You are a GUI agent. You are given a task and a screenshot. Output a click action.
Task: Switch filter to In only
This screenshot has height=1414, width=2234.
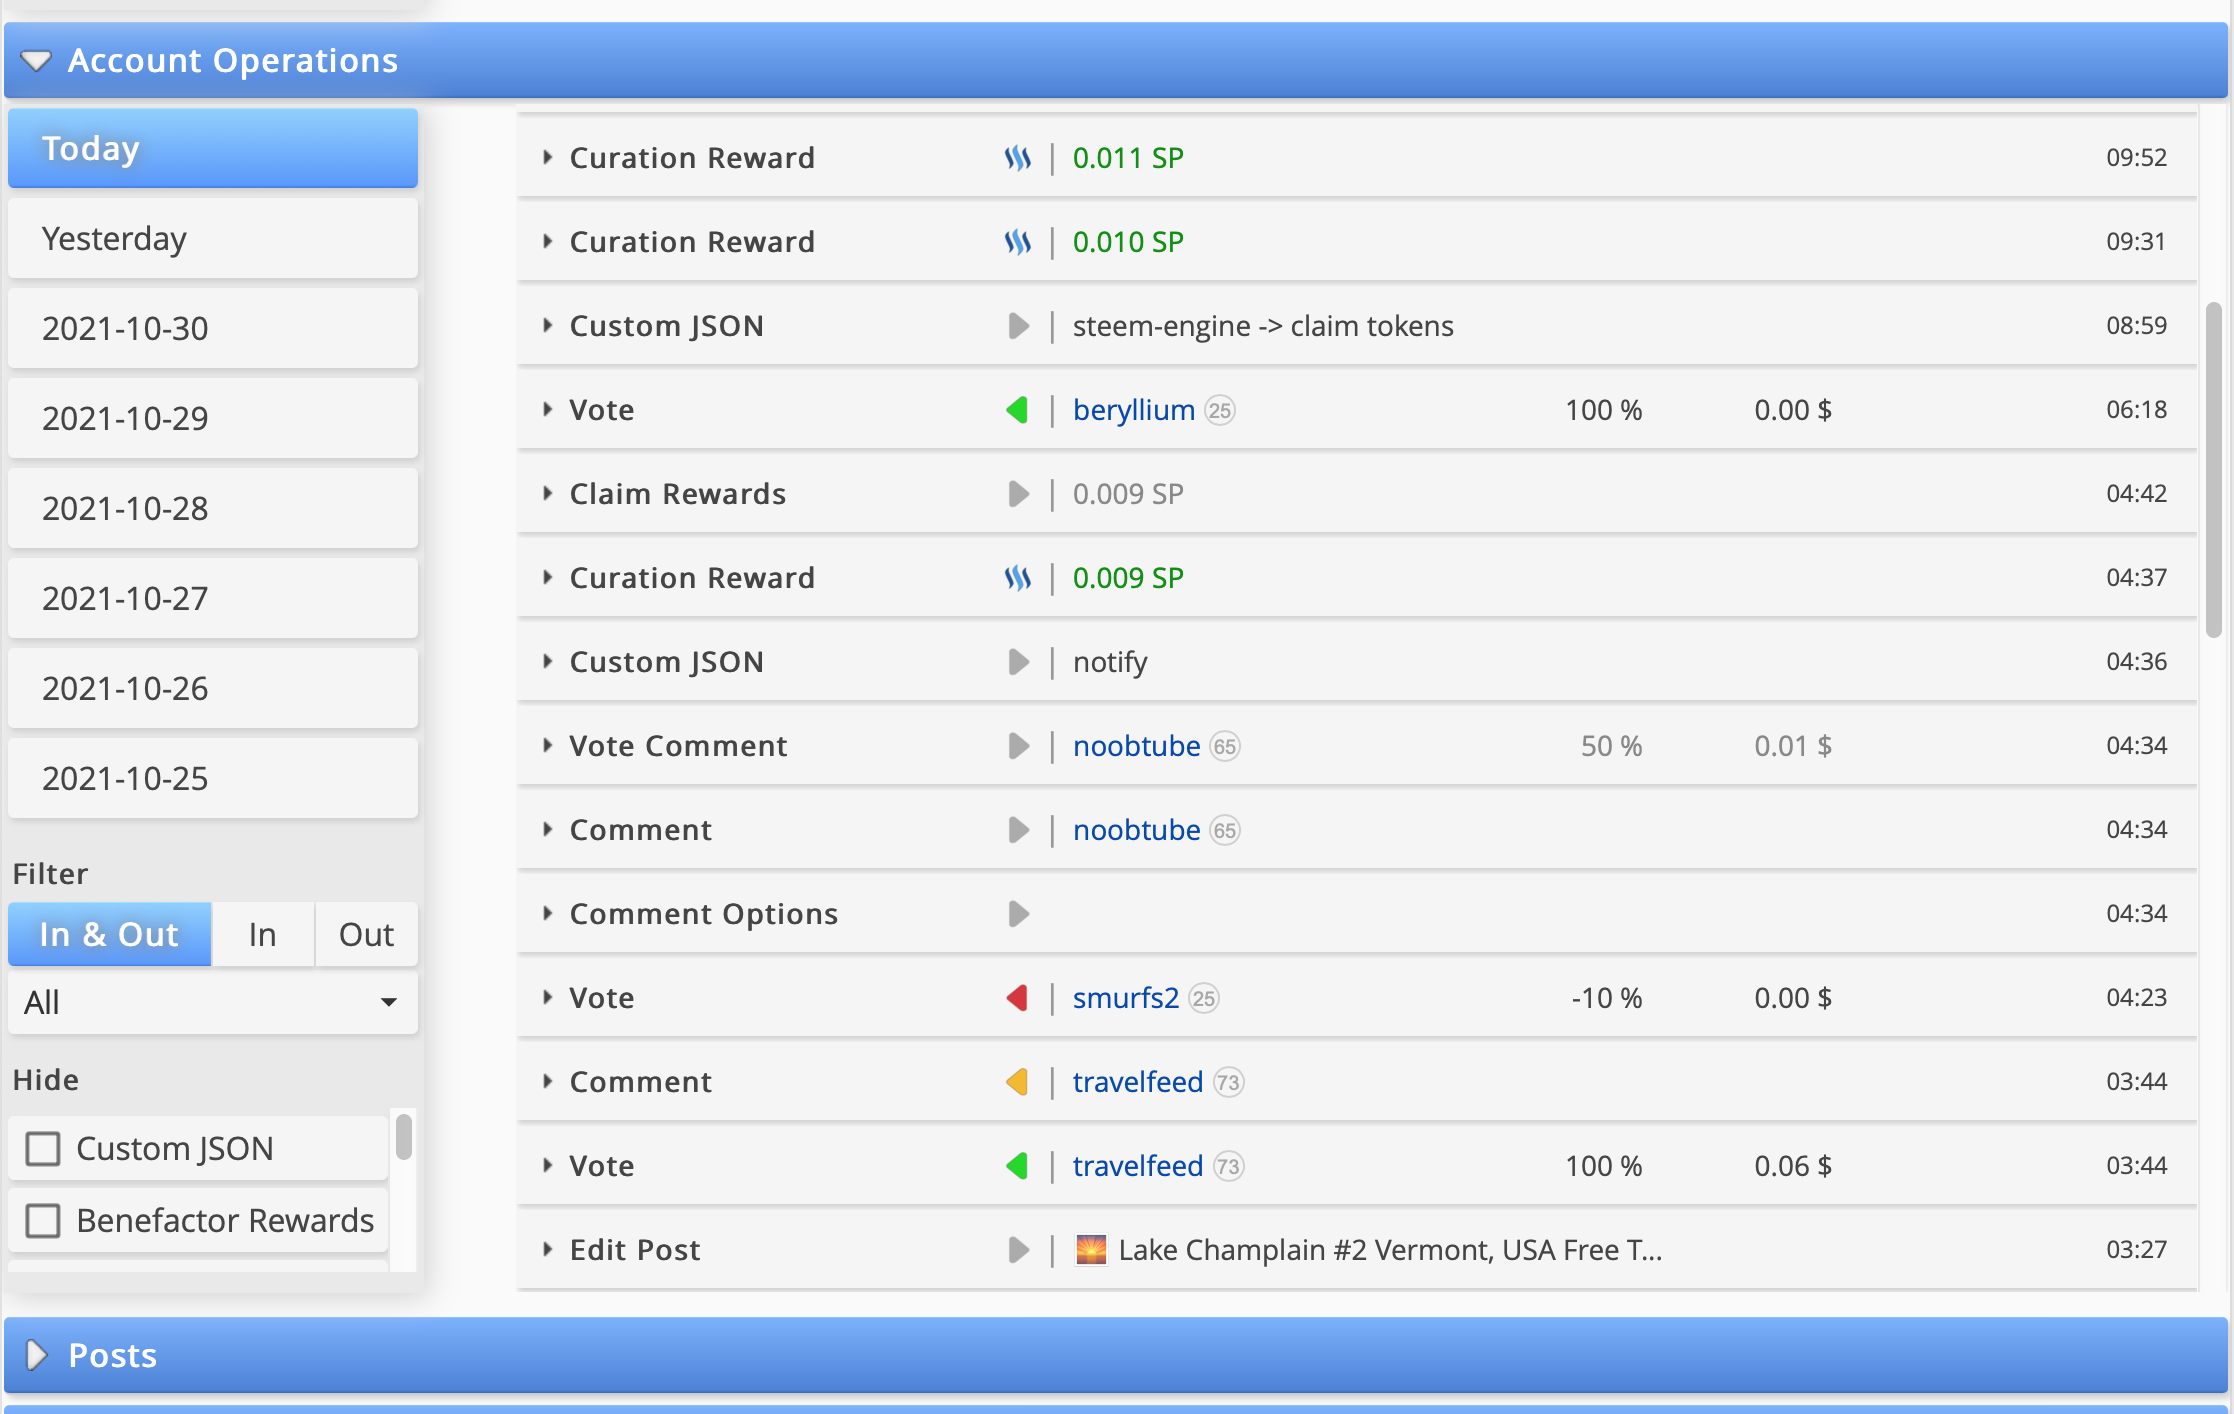click(262, 934)
